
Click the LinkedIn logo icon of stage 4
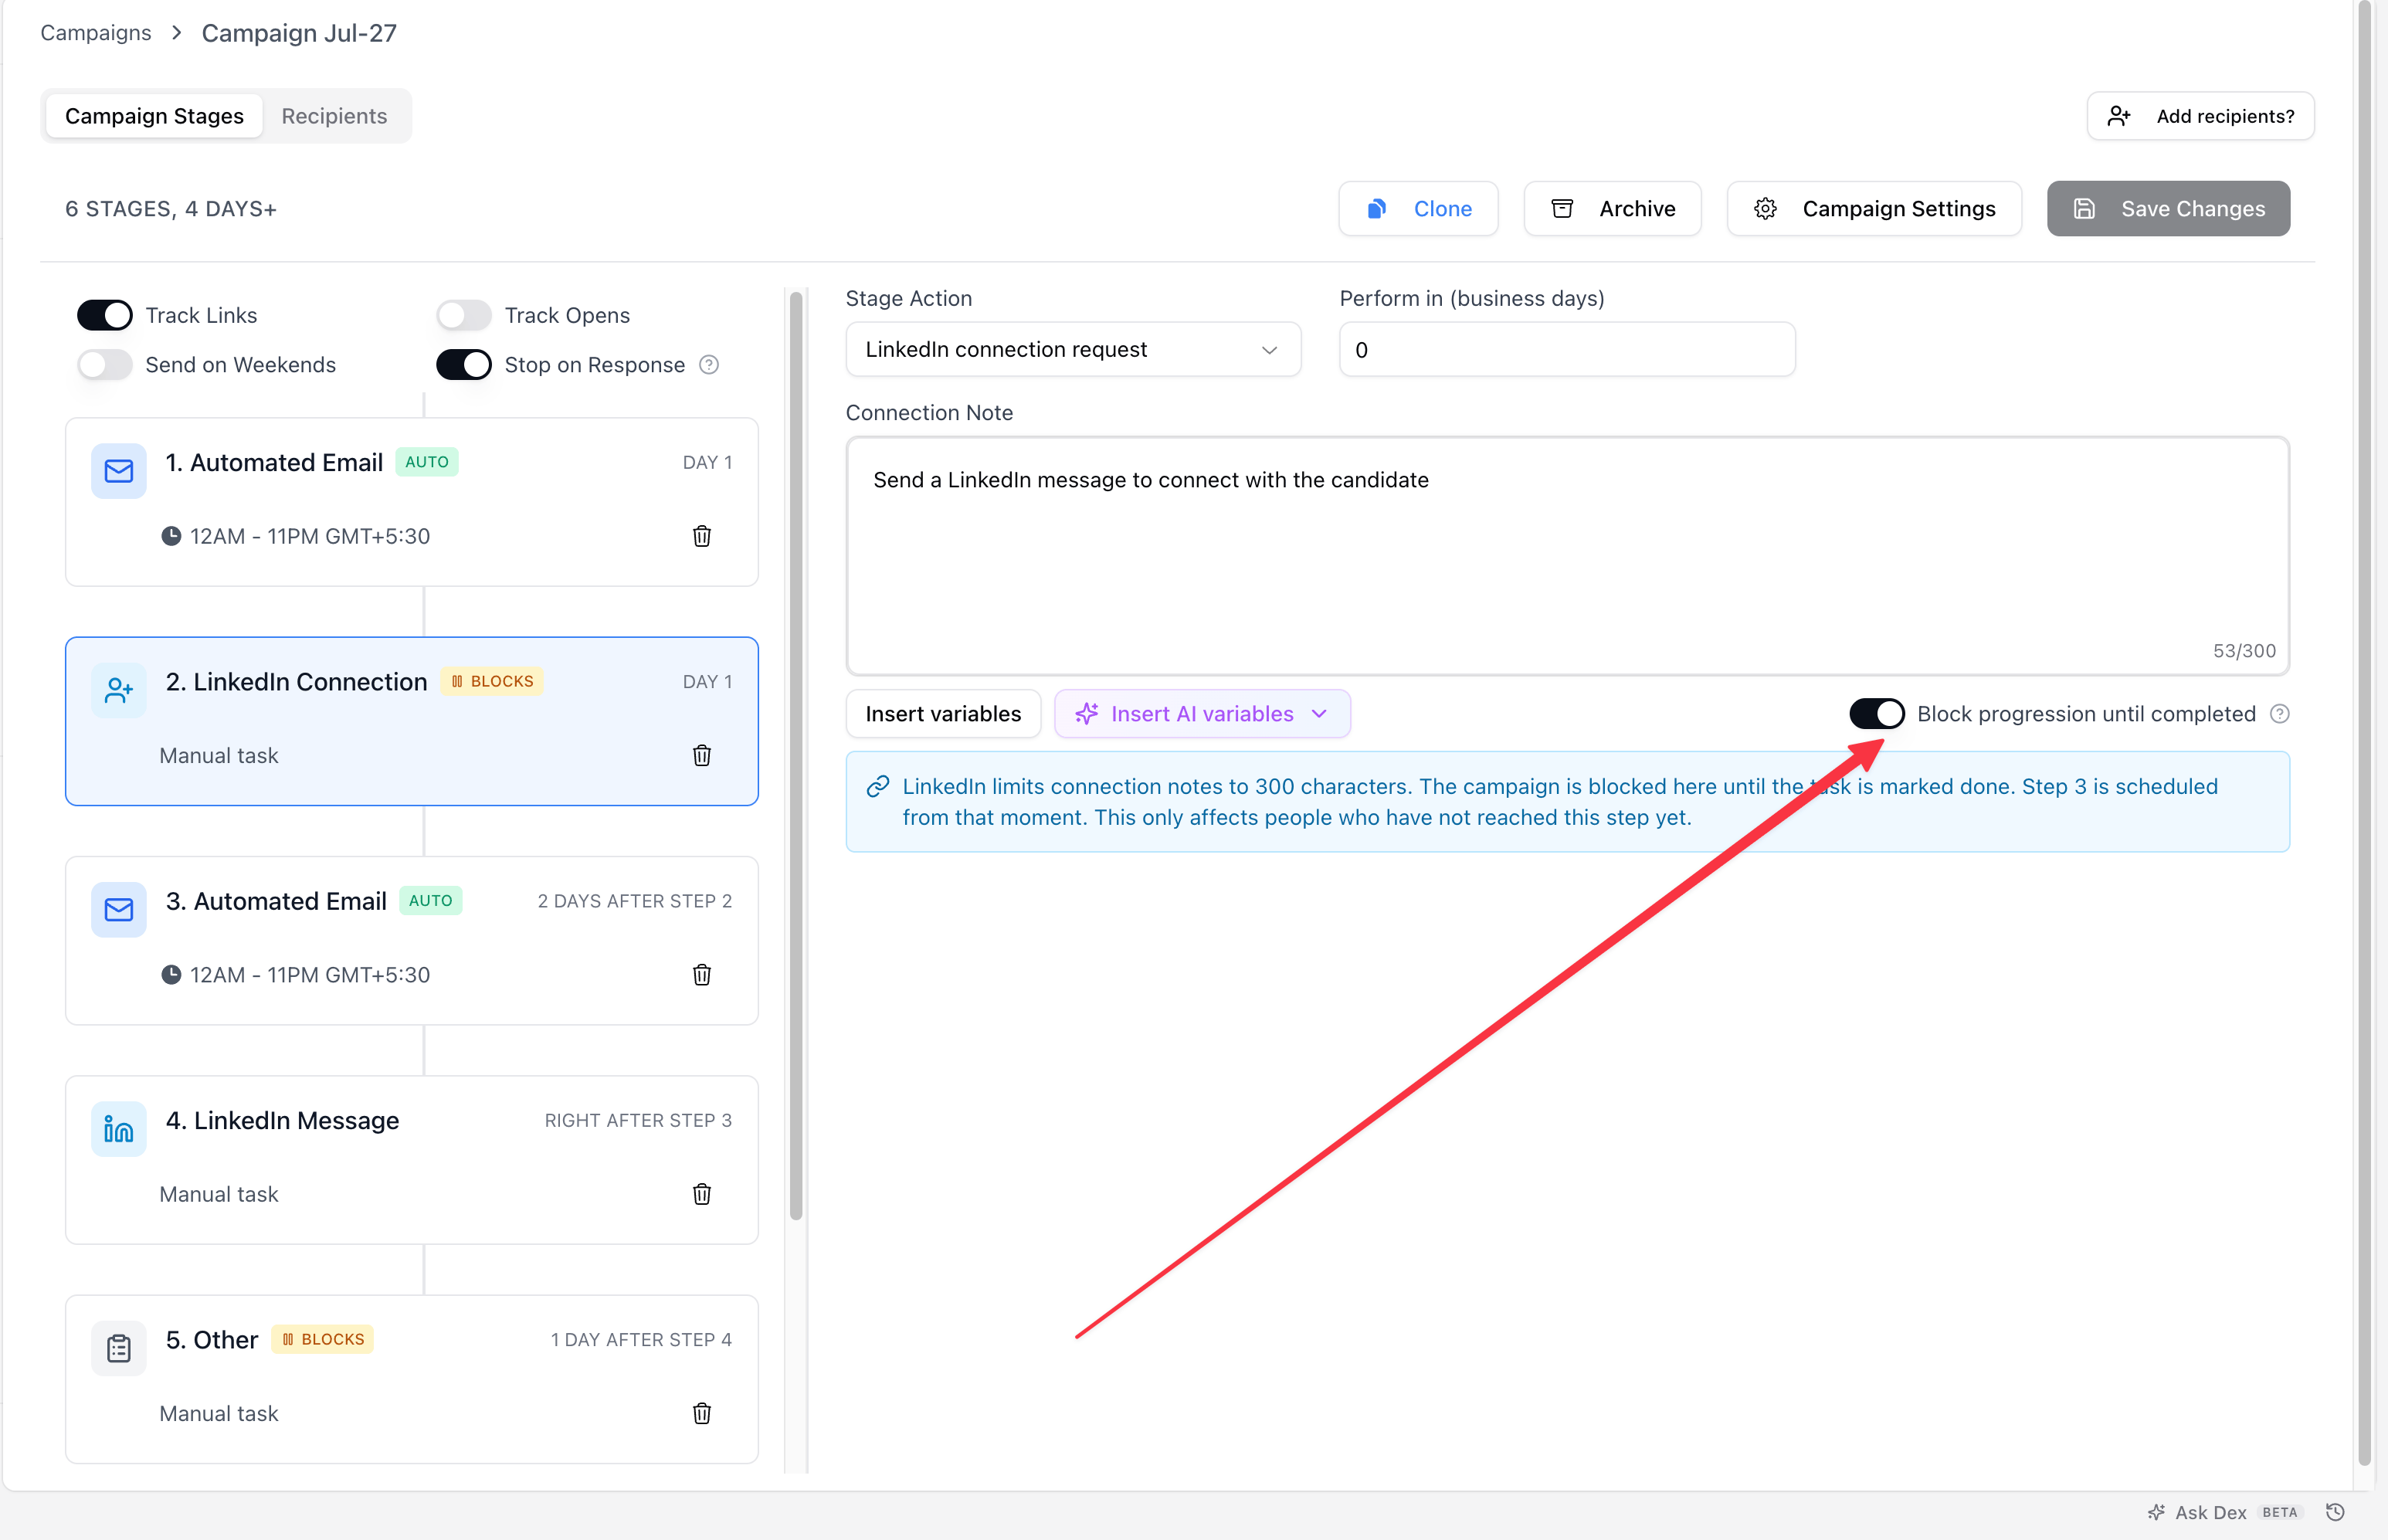119,1129
